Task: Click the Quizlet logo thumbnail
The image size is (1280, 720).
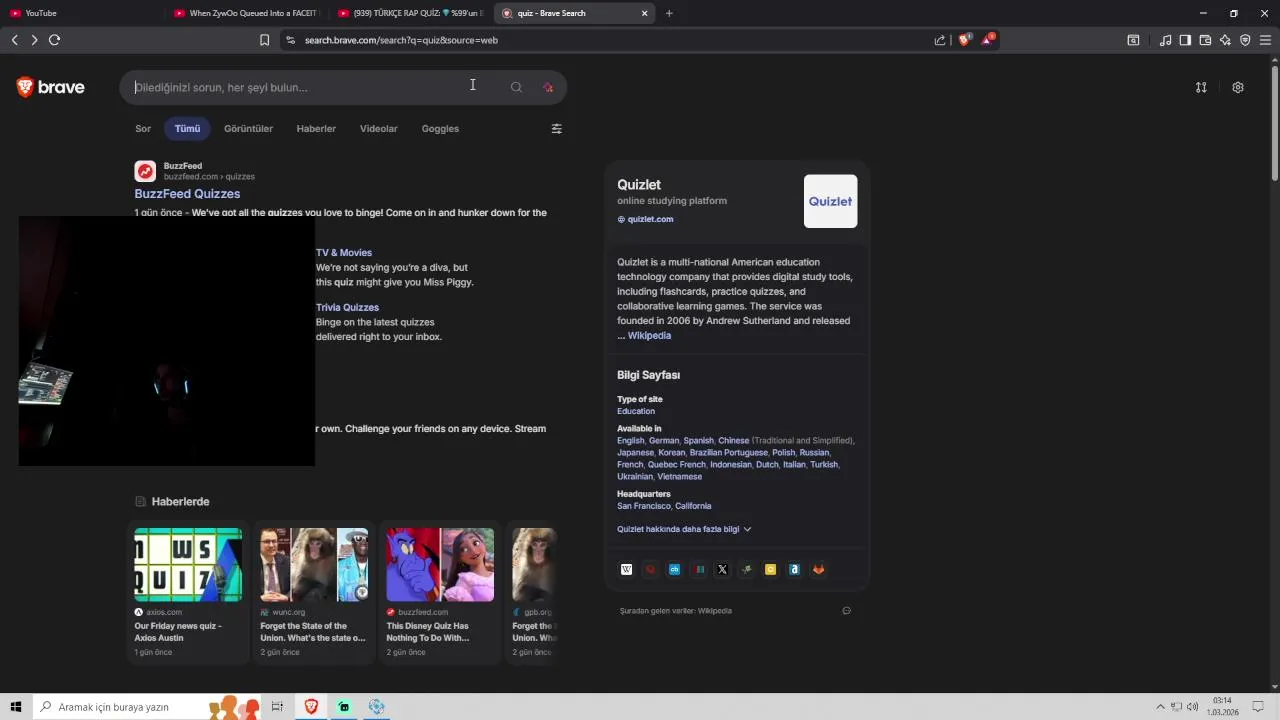Action: click(830, 201)
